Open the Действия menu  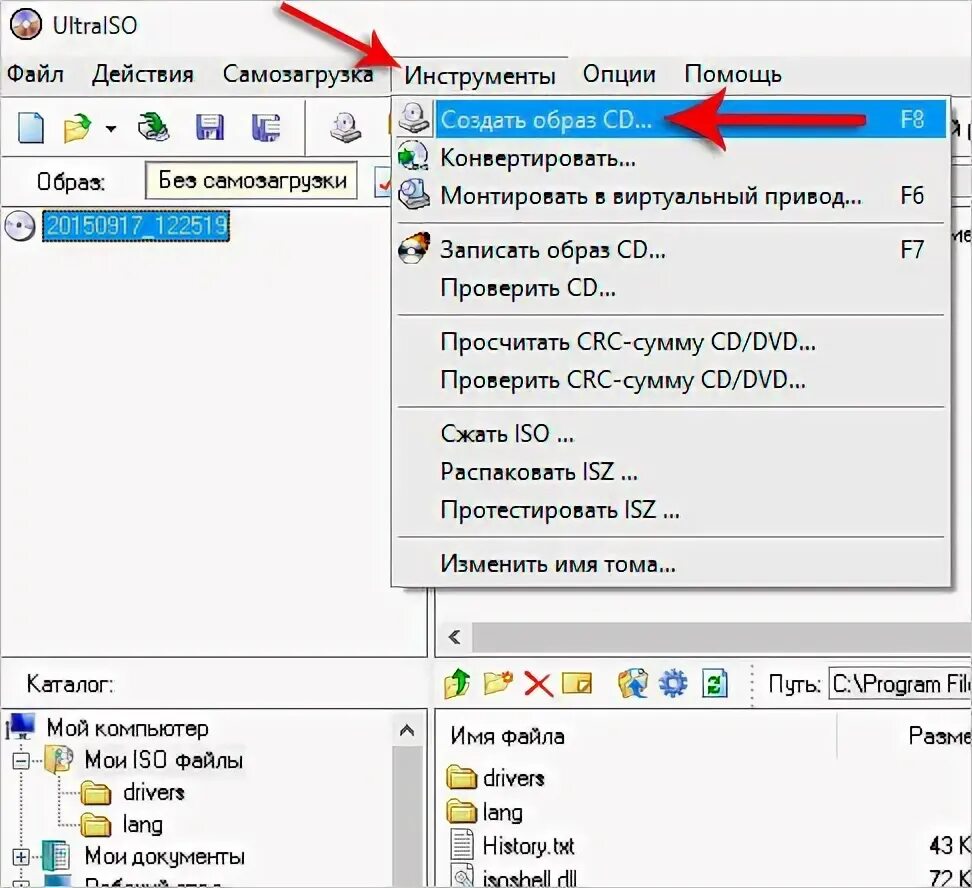click(143, 74)
